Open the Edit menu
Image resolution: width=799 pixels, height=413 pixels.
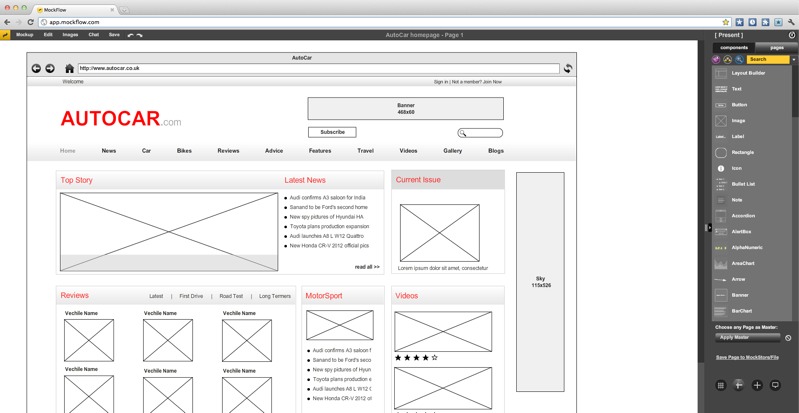(48, 35)
